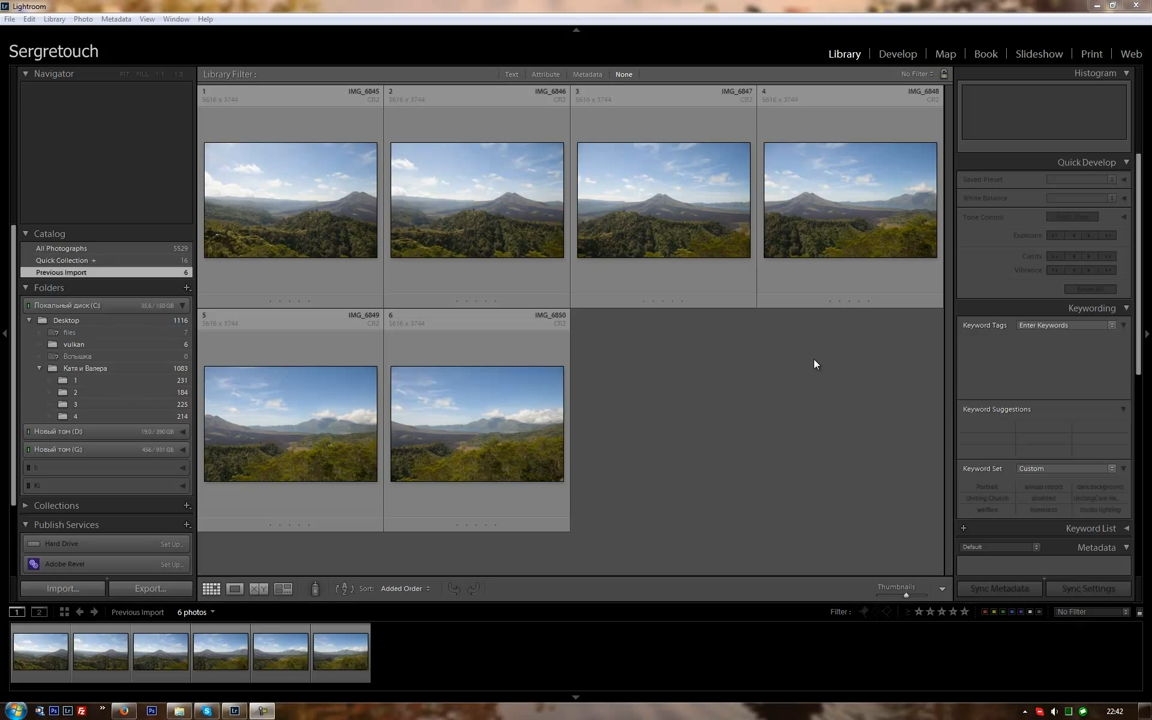Collapse the Quick Develop panel
The width and height of the screenshot is (1152, 720).
point(1126,162)
